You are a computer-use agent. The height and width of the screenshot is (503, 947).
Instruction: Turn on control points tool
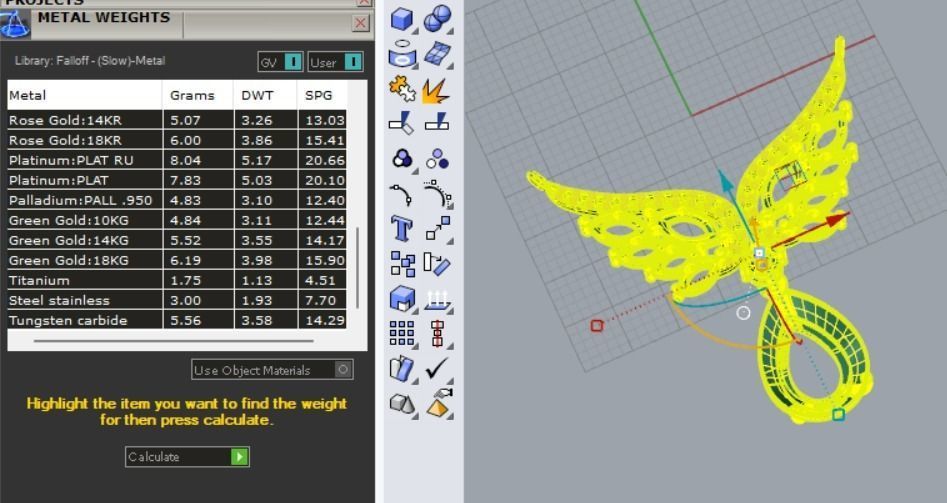(x=438, y=193)
